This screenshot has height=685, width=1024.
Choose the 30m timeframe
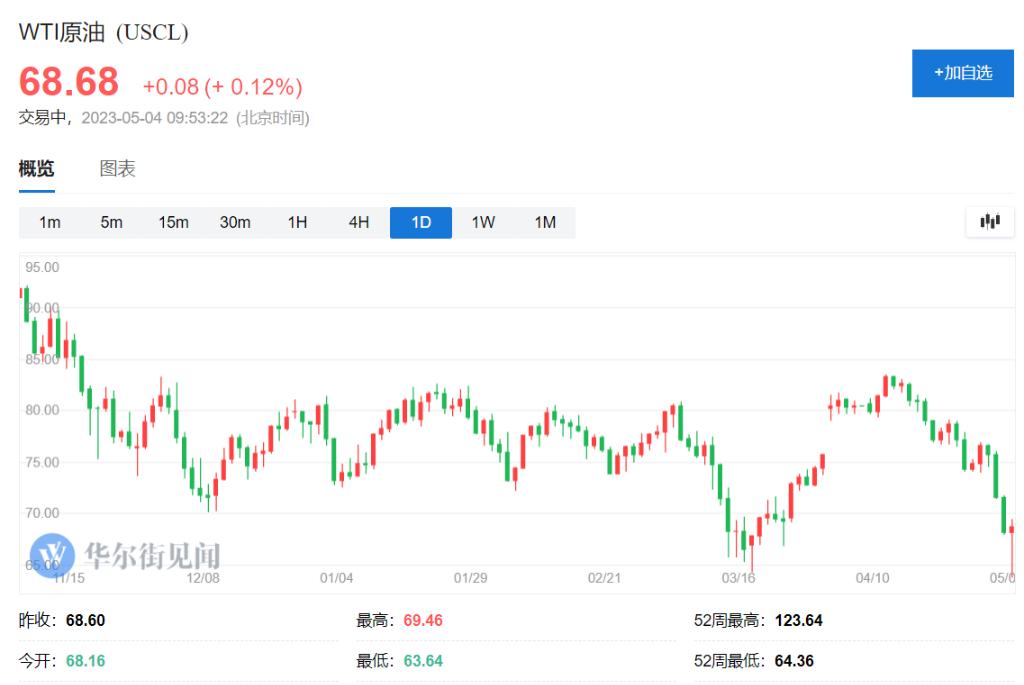click(235, 222)
